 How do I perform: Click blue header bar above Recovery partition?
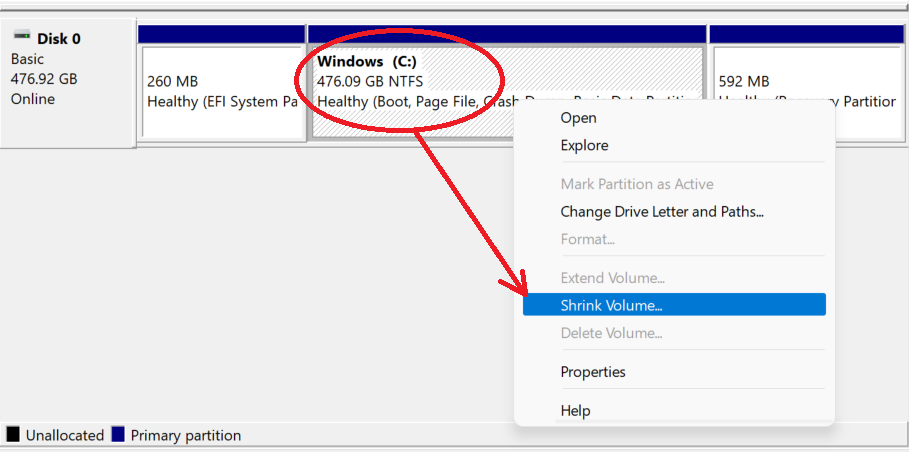(806, 34)
